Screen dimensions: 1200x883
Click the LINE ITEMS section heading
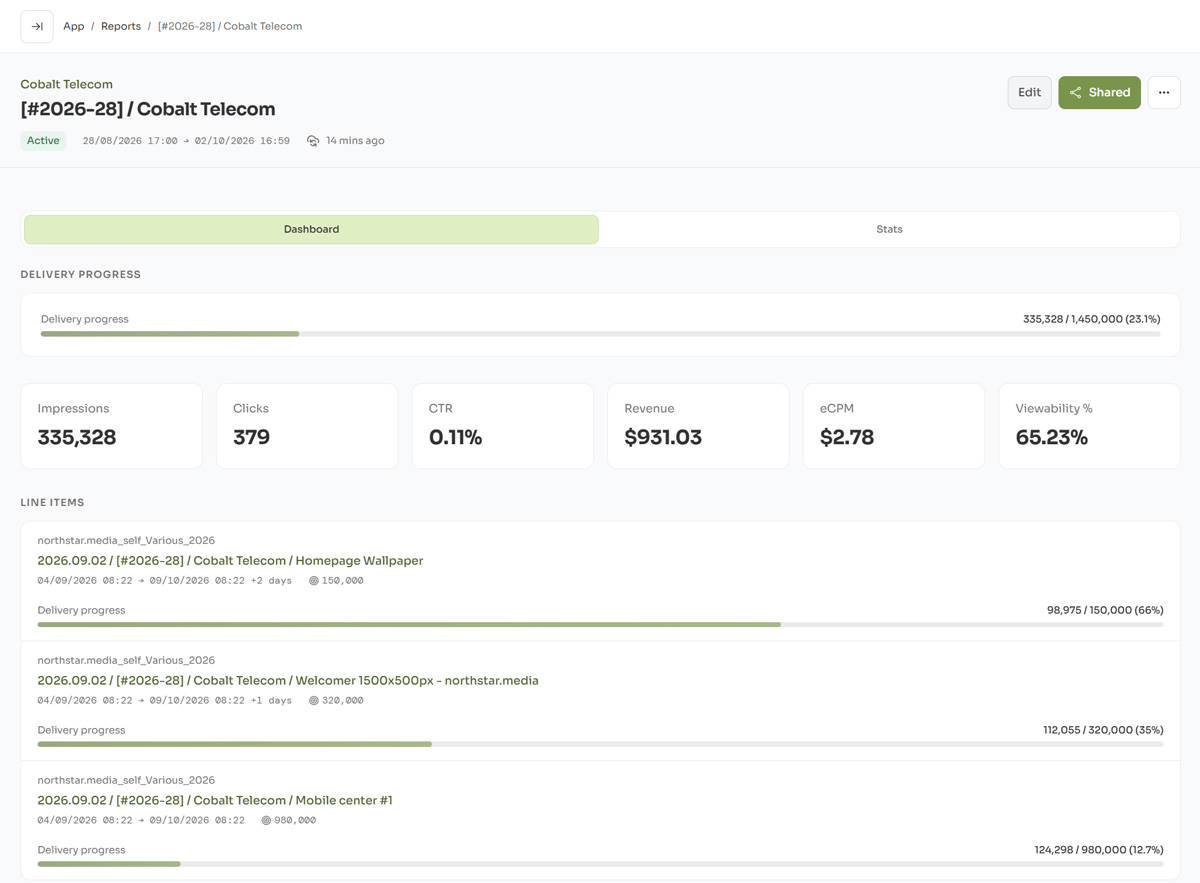click(x=52, y=503)
